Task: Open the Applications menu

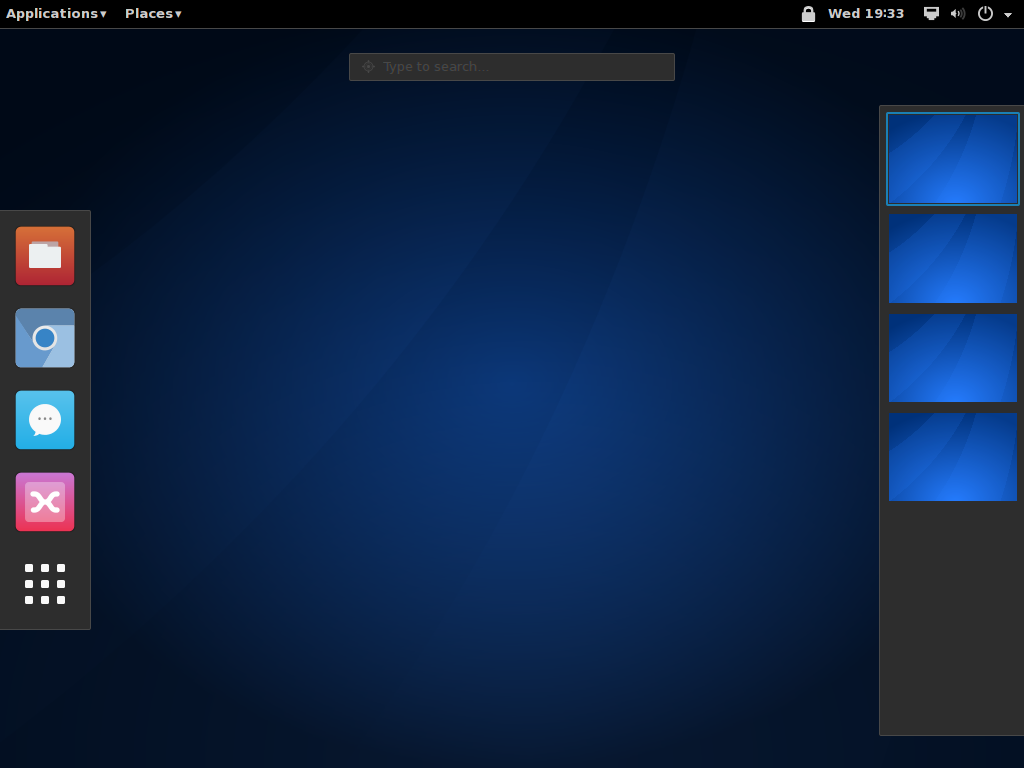Action: click(x=50, y=14)
